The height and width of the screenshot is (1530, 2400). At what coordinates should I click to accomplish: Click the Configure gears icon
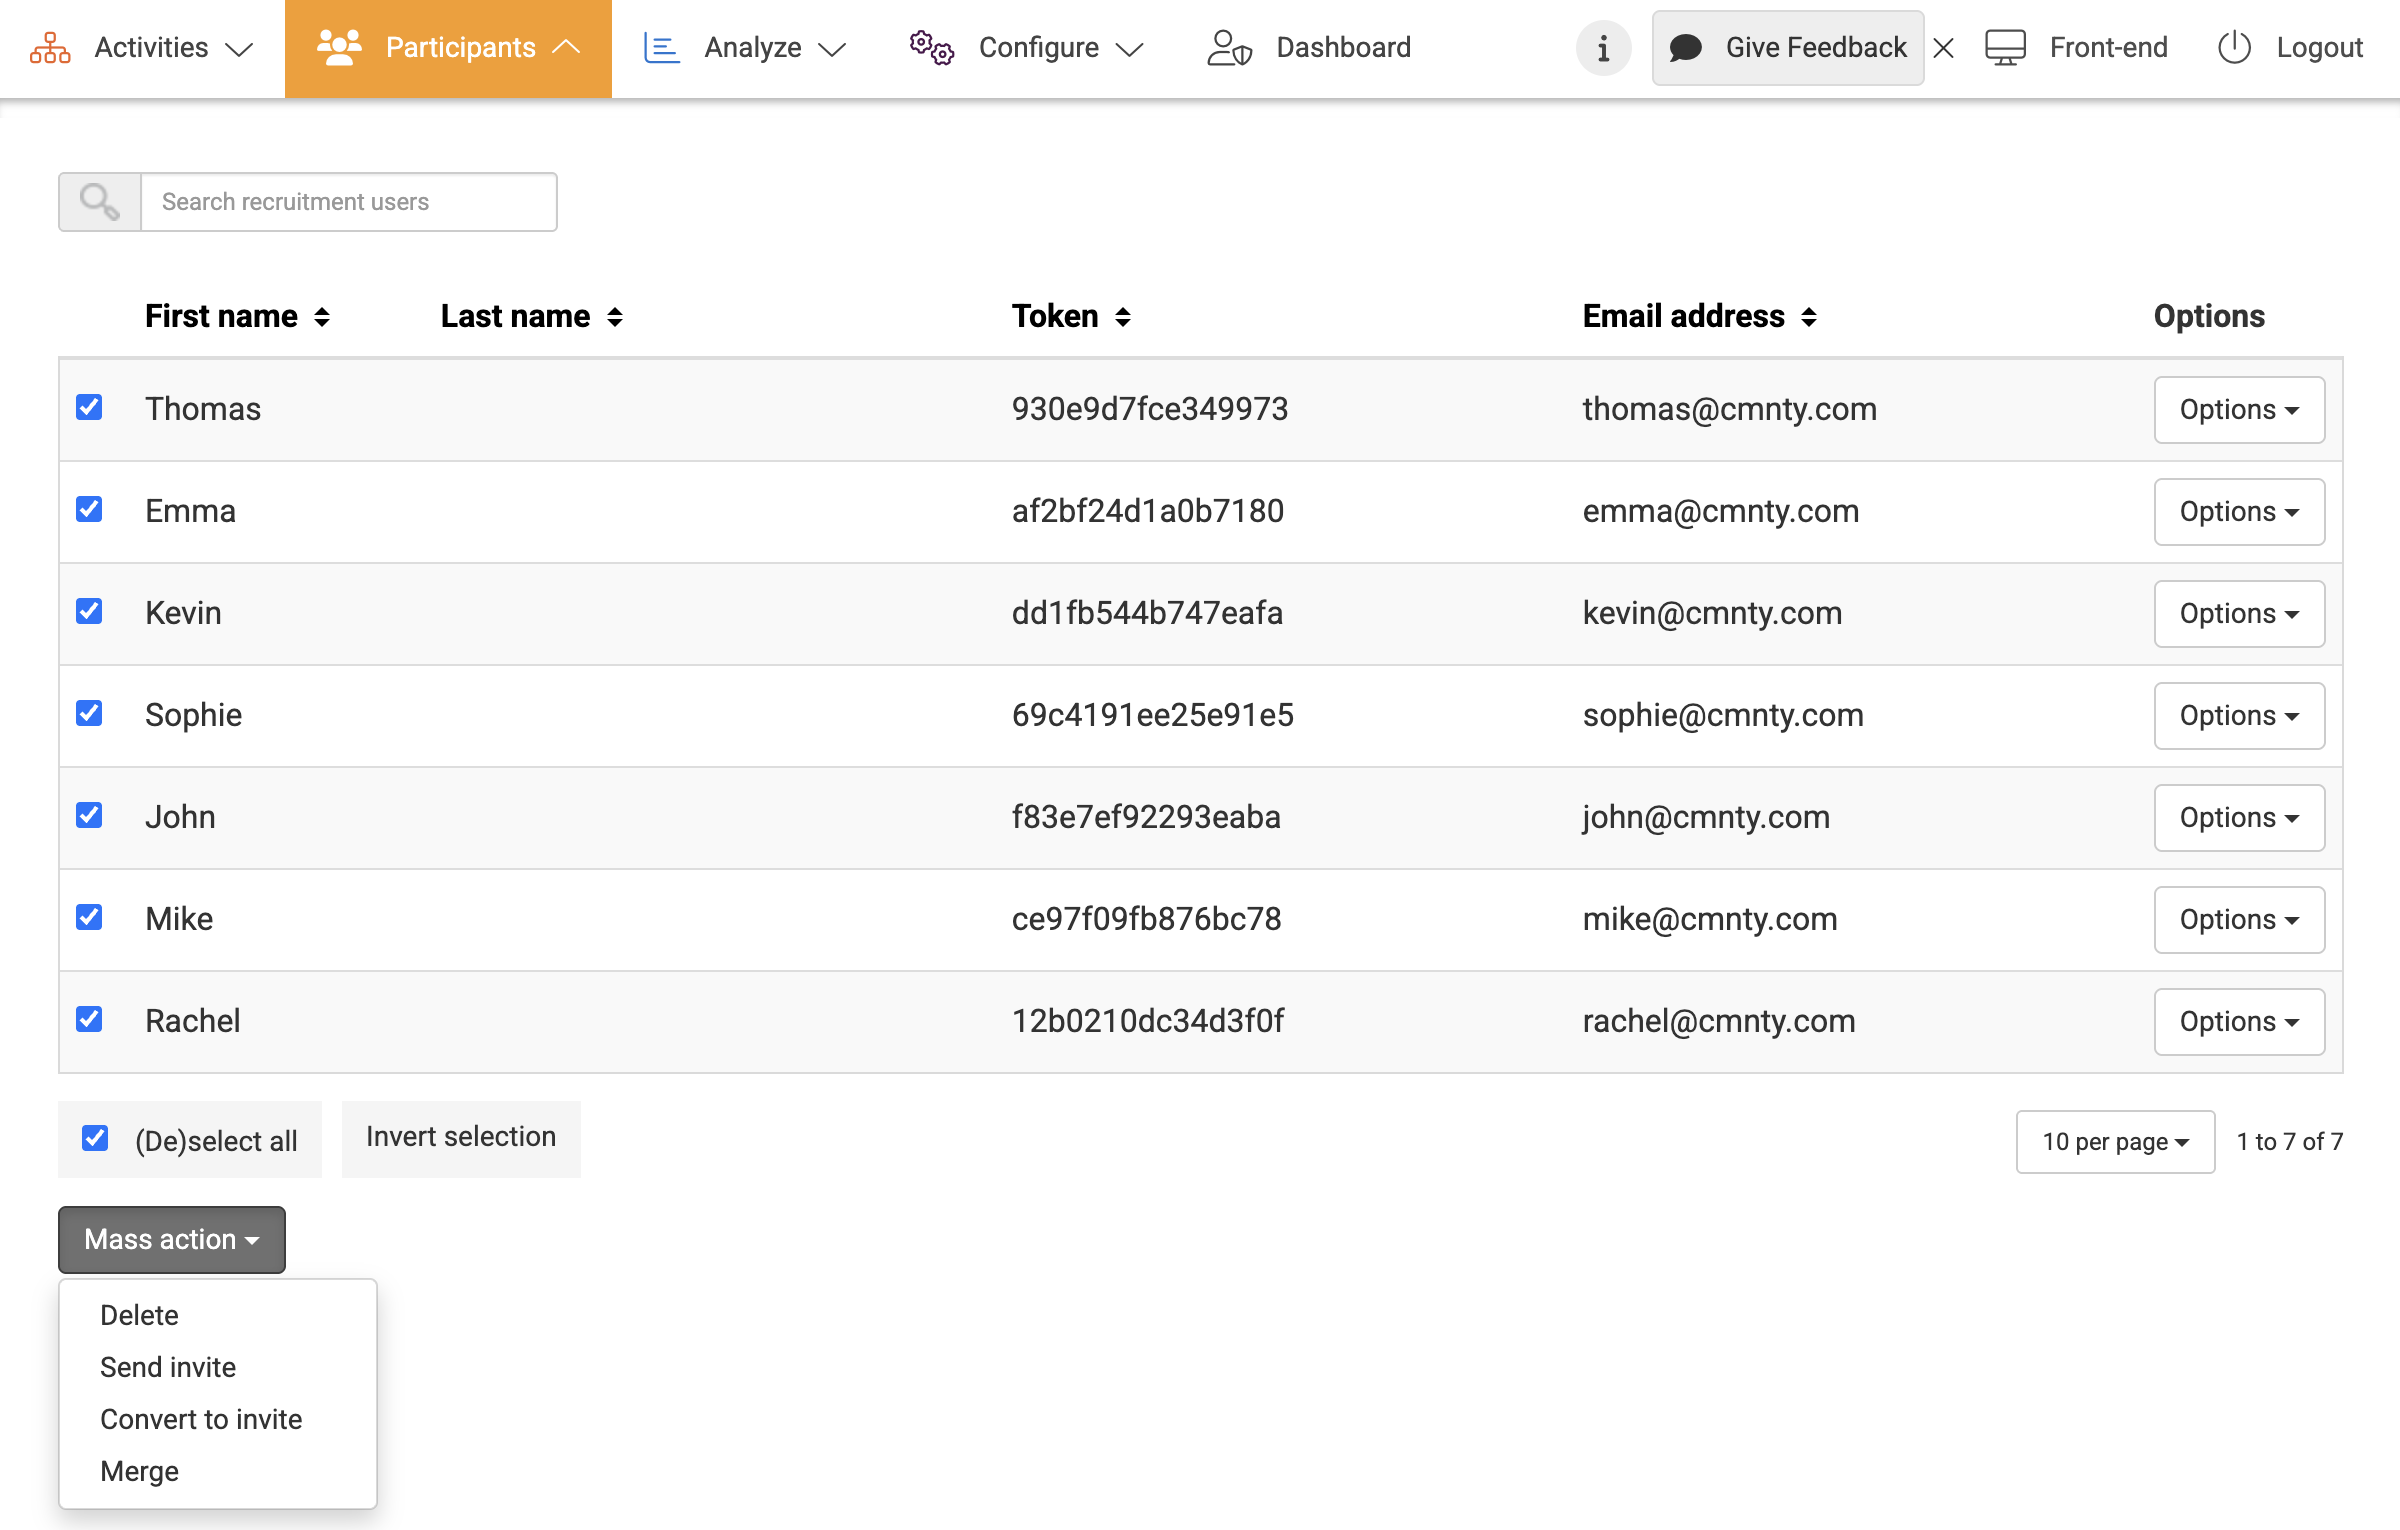pos(931,48)
